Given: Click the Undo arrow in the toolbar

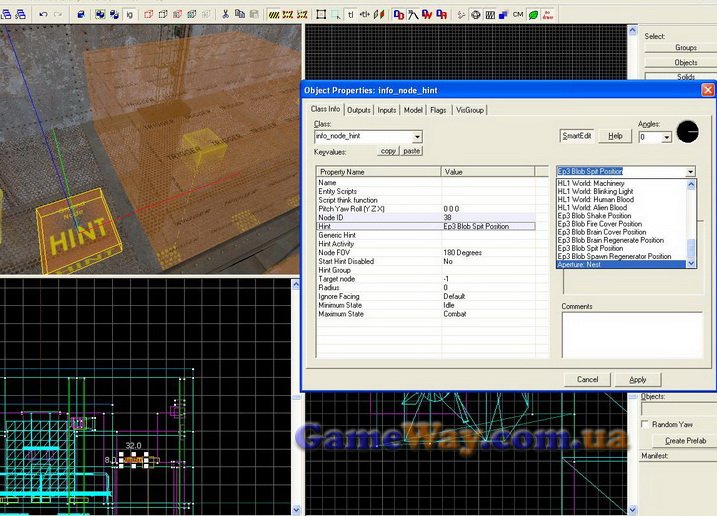Looking at the screenshot, I should pyautogui.click(x=43, y=15).
